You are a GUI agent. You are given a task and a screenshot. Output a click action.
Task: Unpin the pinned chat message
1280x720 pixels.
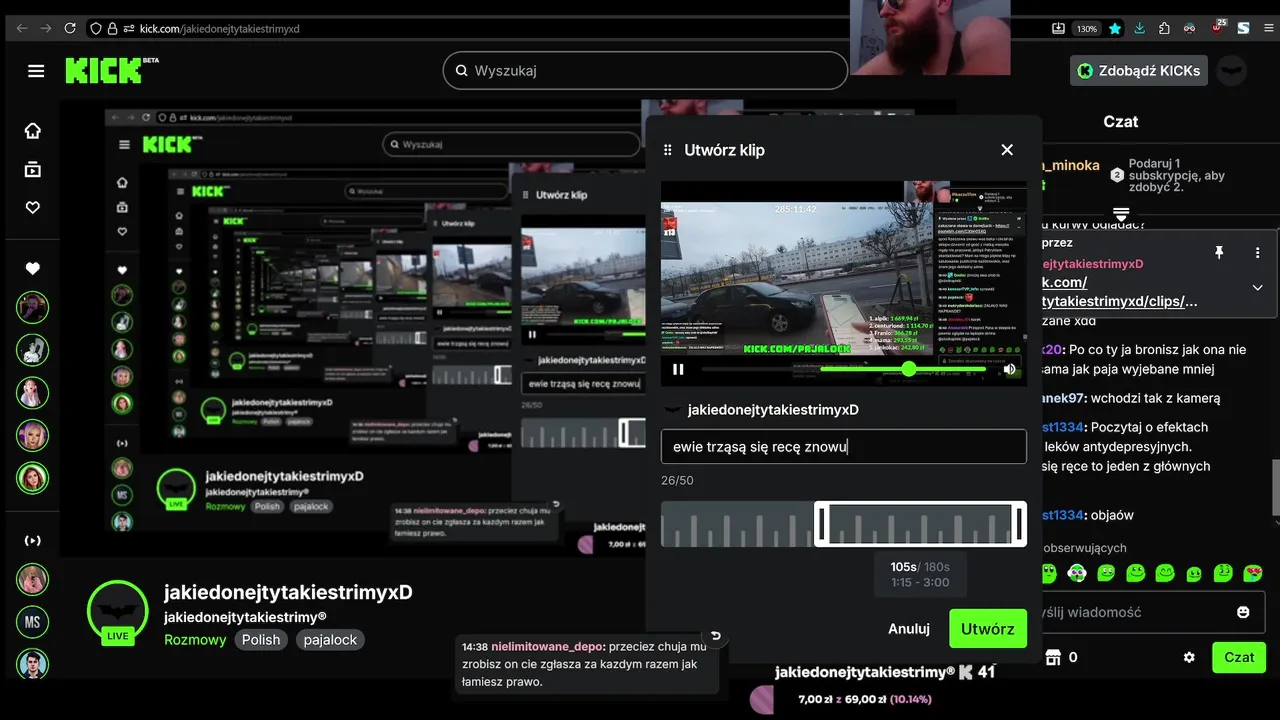(x=1218, y=253)
